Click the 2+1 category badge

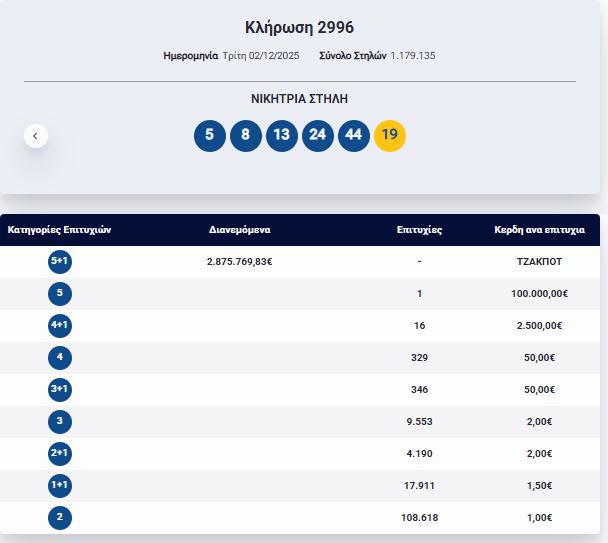(x=60, y=453)
